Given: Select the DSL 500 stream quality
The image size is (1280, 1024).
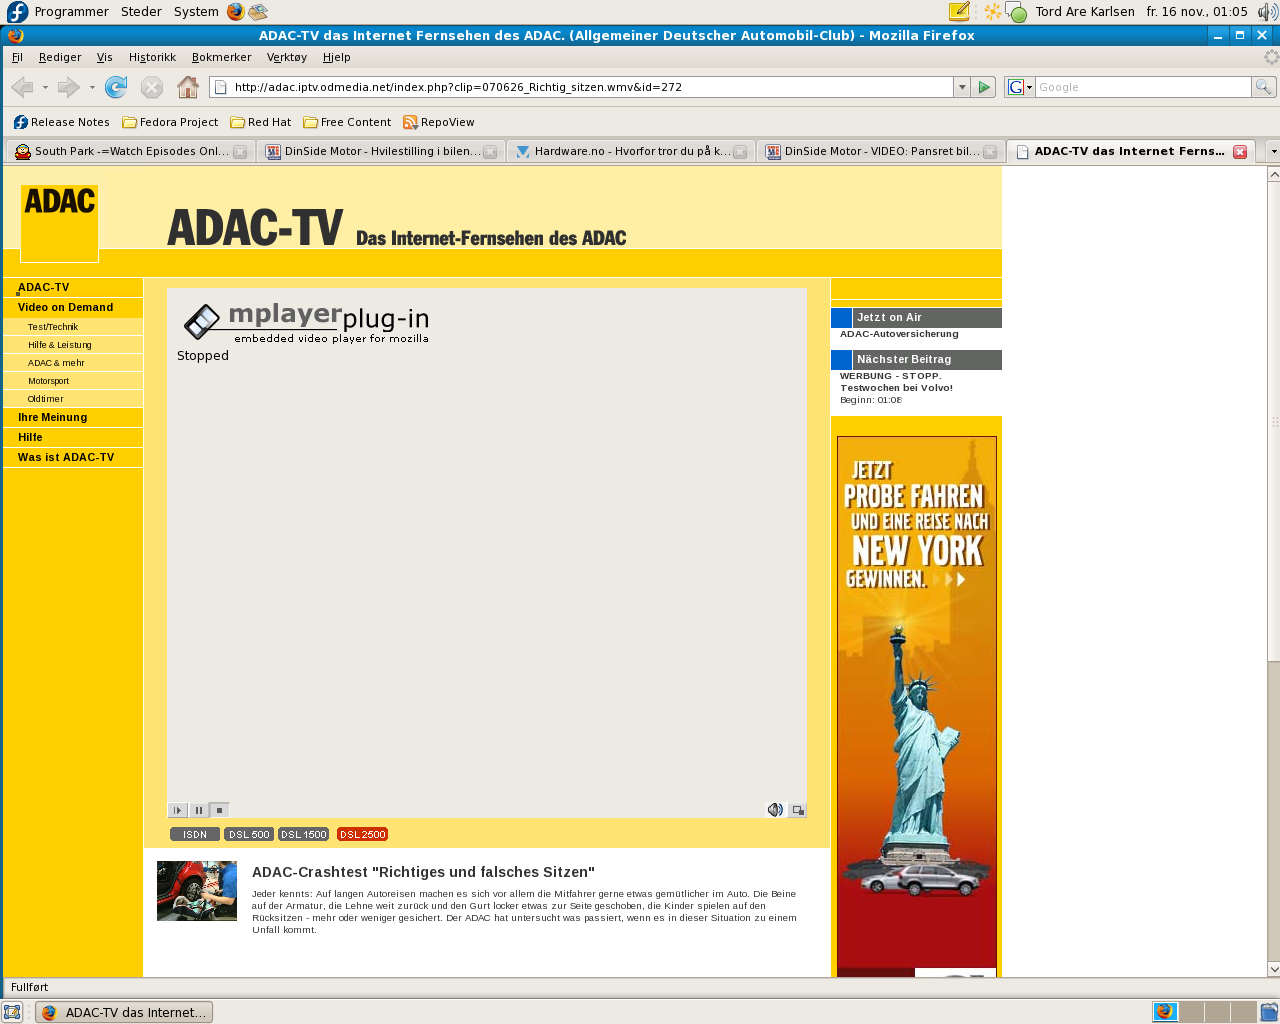Looking at the screenshot, I should click(249, 834).
